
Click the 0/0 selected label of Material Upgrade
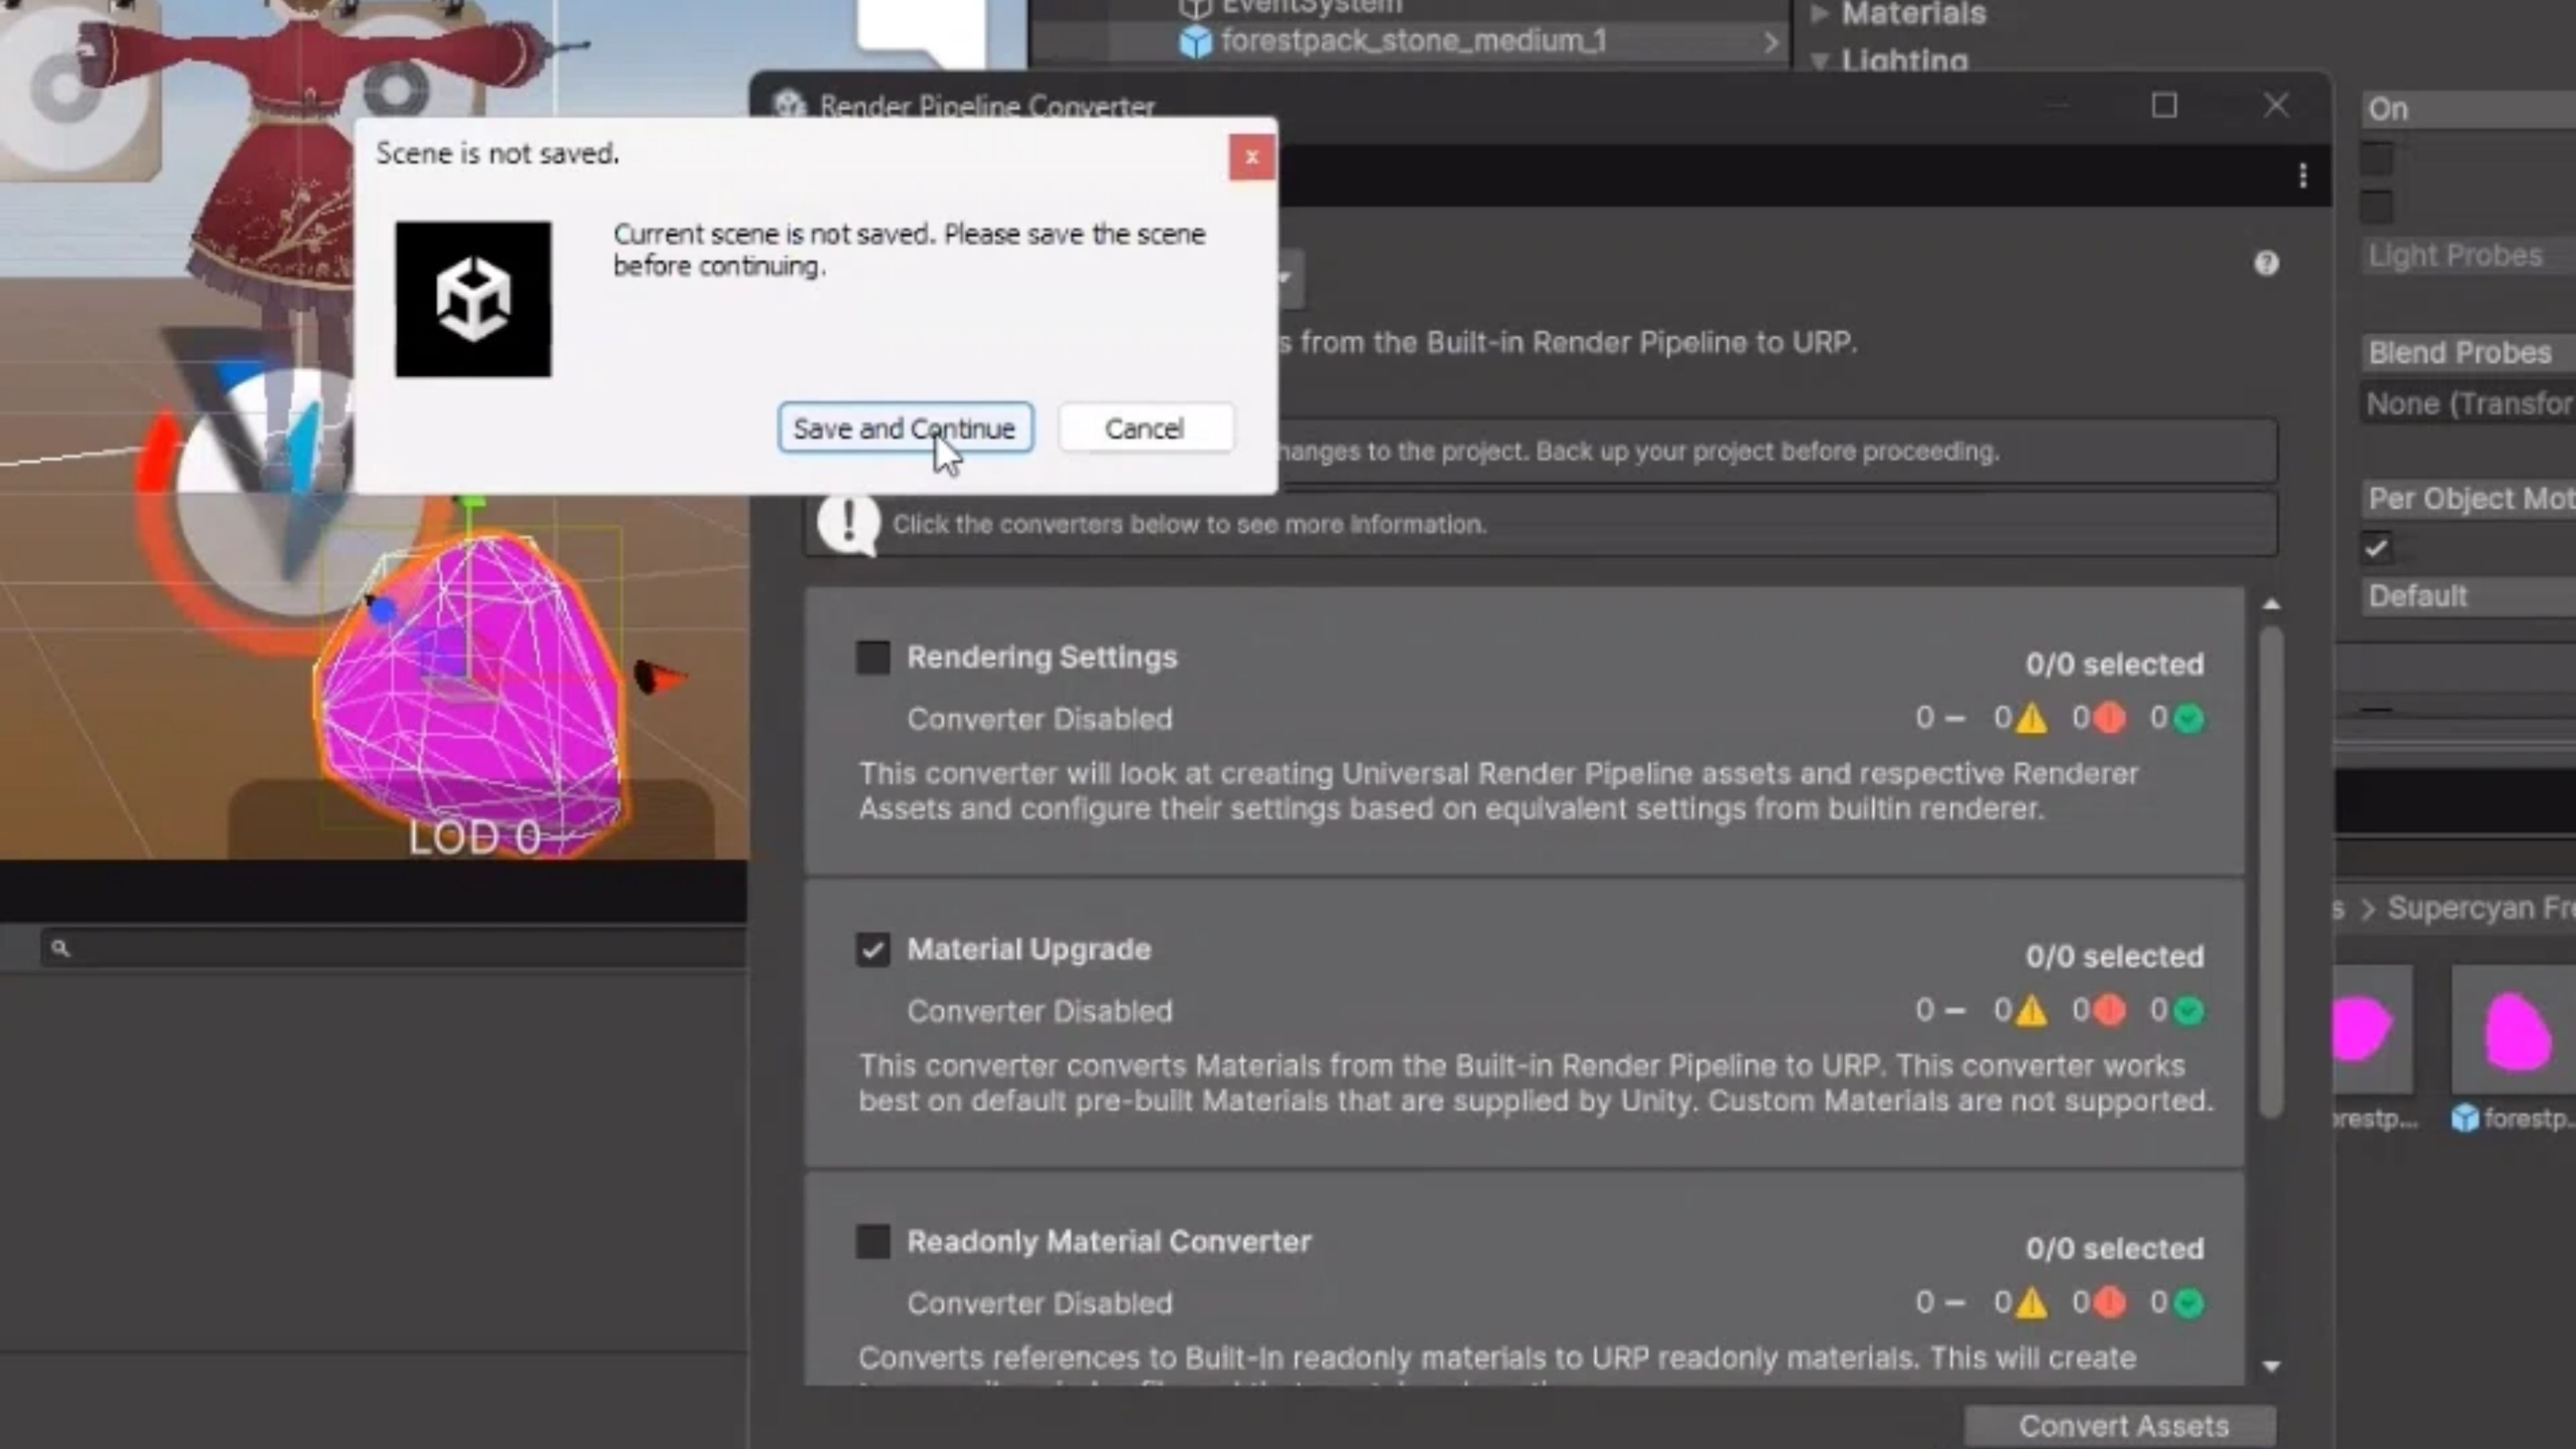pos(2115,956)
